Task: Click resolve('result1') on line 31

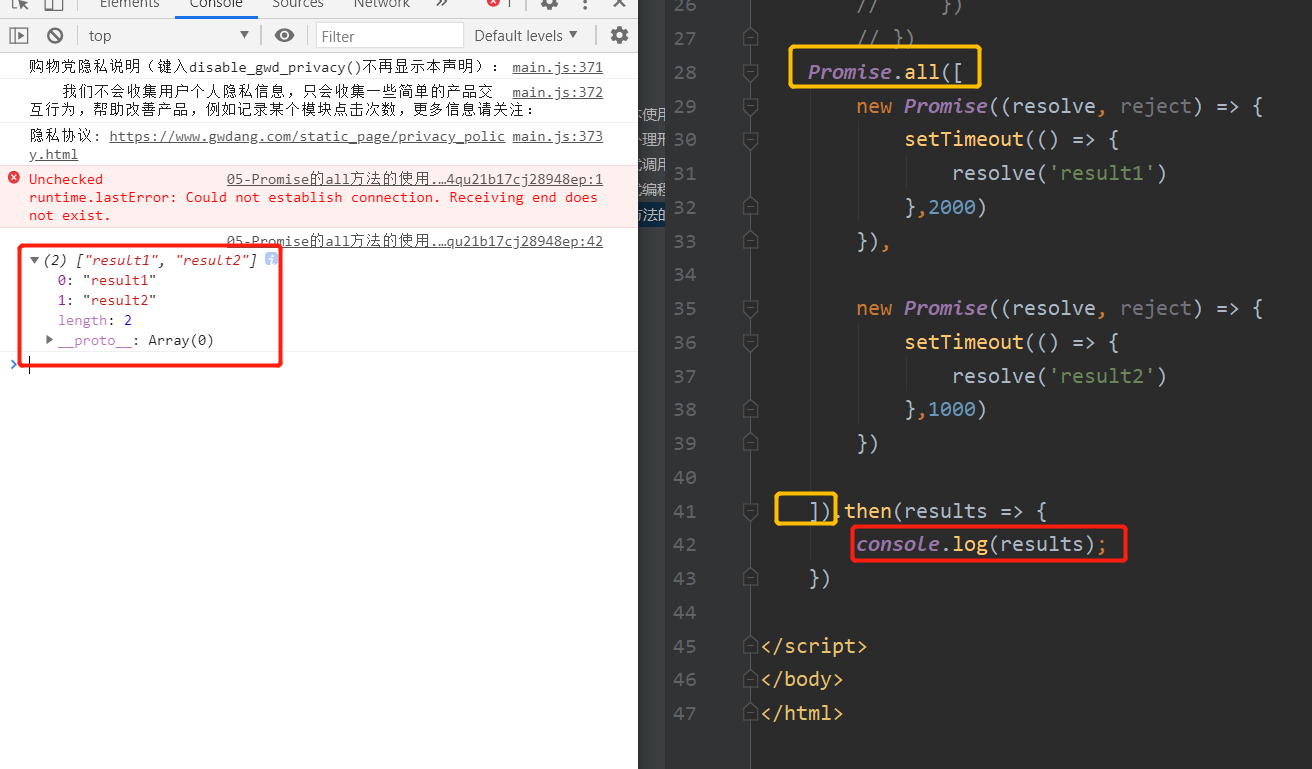Action: (x=1060, y=173)
